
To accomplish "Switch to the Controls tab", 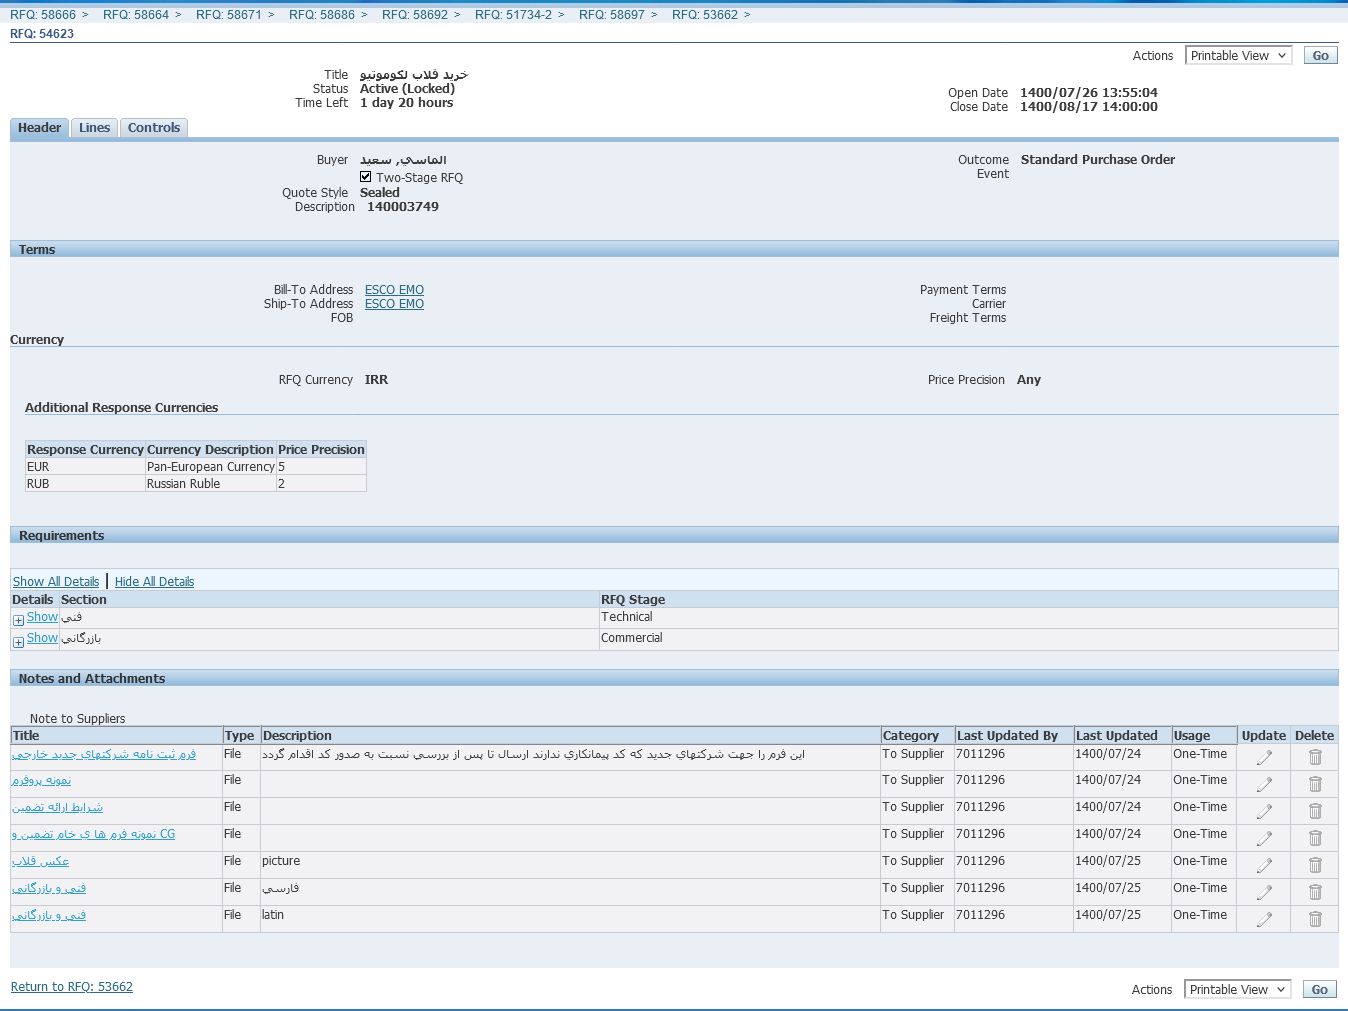I will (154, 128).
